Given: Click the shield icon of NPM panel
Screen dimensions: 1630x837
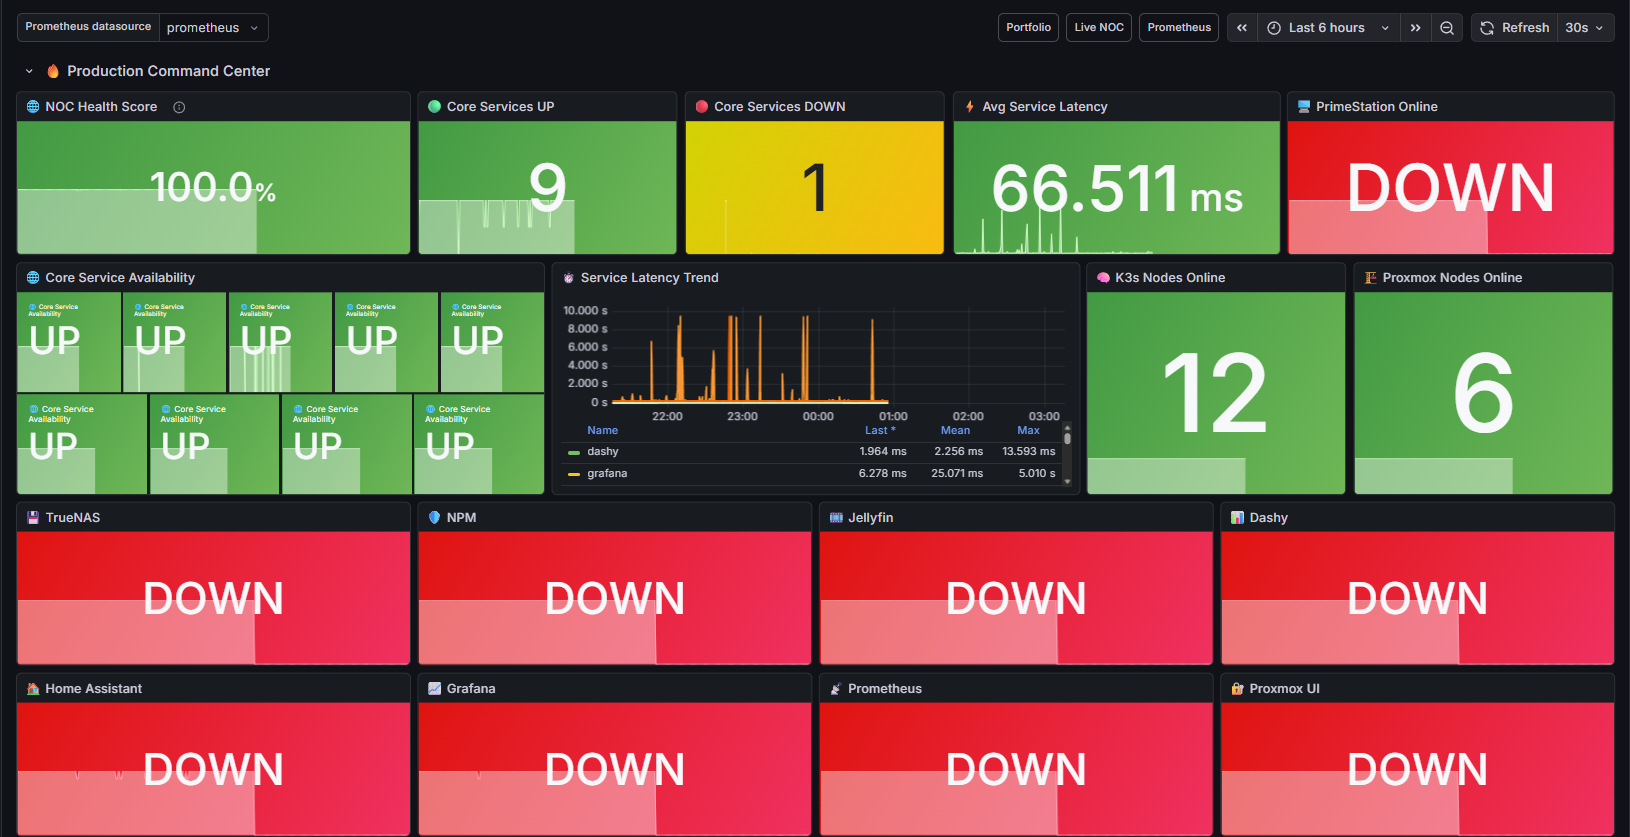Looking at the screenshot, I should point(435,518).
